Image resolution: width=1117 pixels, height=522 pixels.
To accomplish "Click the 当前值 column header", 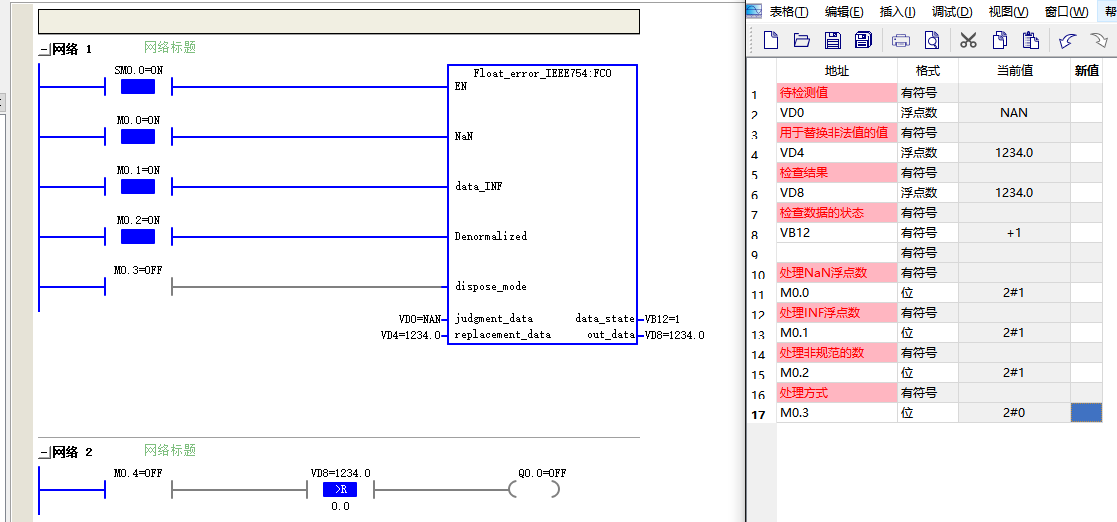I will (x=1014, y=71).
